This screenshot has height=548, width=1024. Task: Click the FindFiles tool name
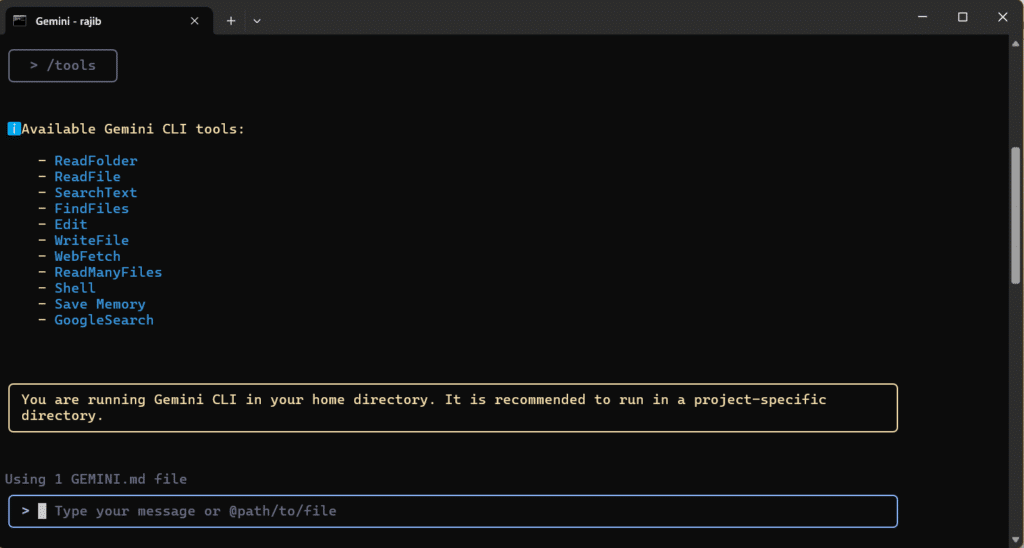click(x=91, y=208)
